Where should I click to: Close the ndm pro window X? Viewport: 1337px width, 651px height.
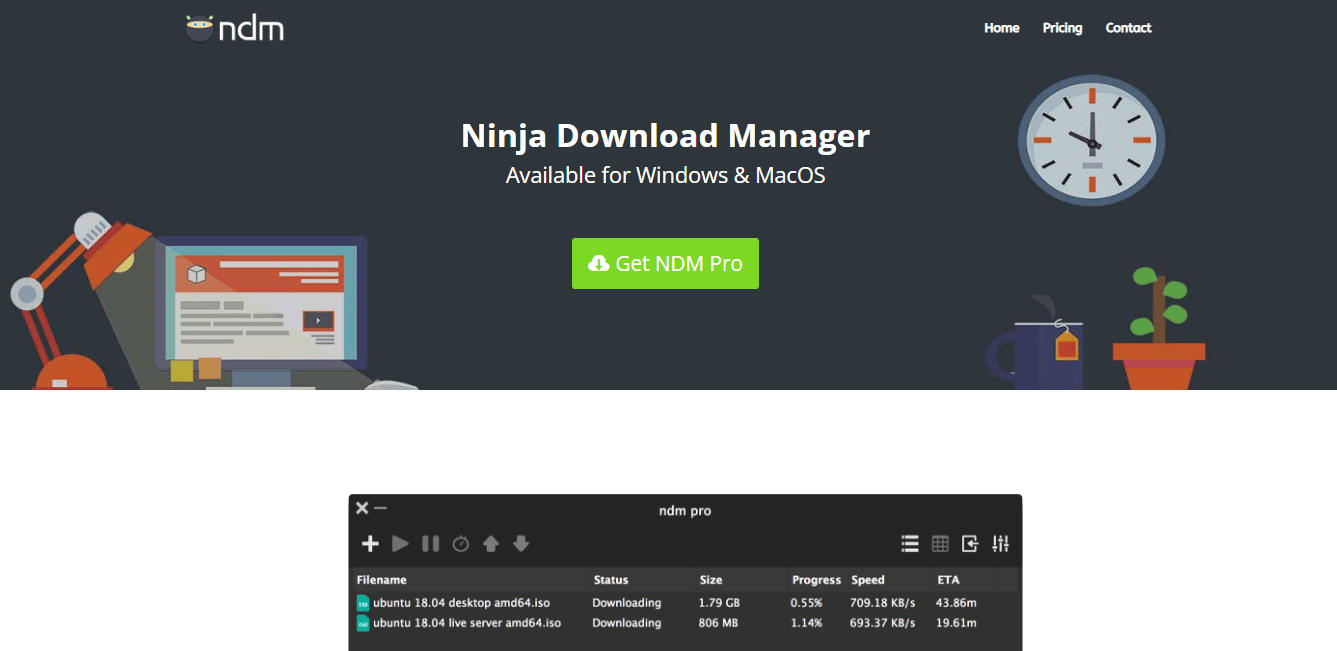362,508
